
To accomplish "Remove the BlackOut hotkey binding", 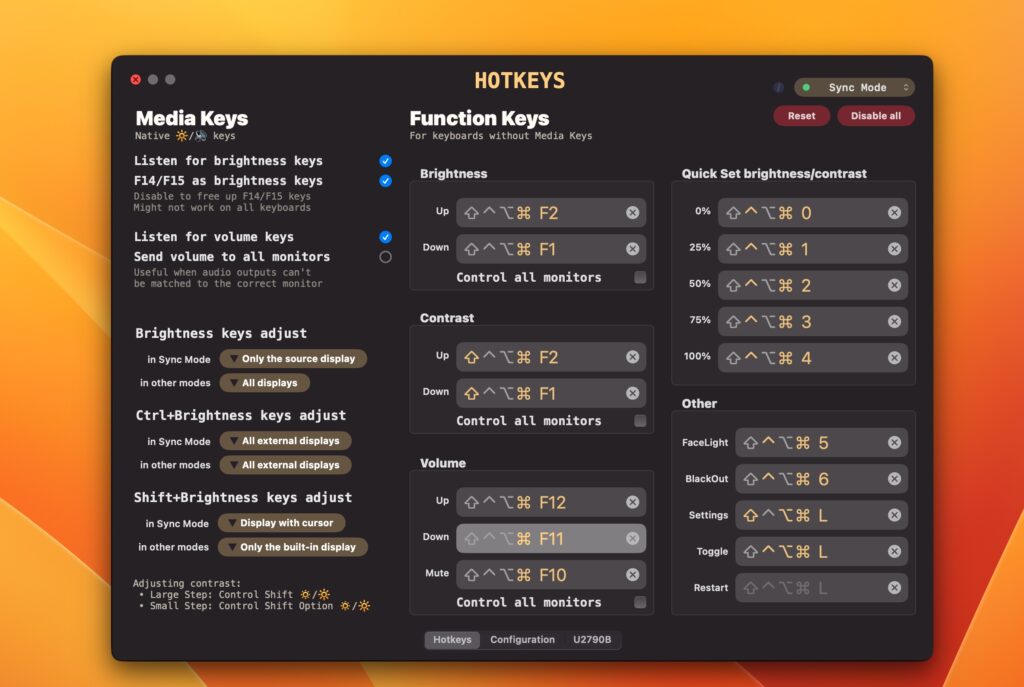I will 894,479.
